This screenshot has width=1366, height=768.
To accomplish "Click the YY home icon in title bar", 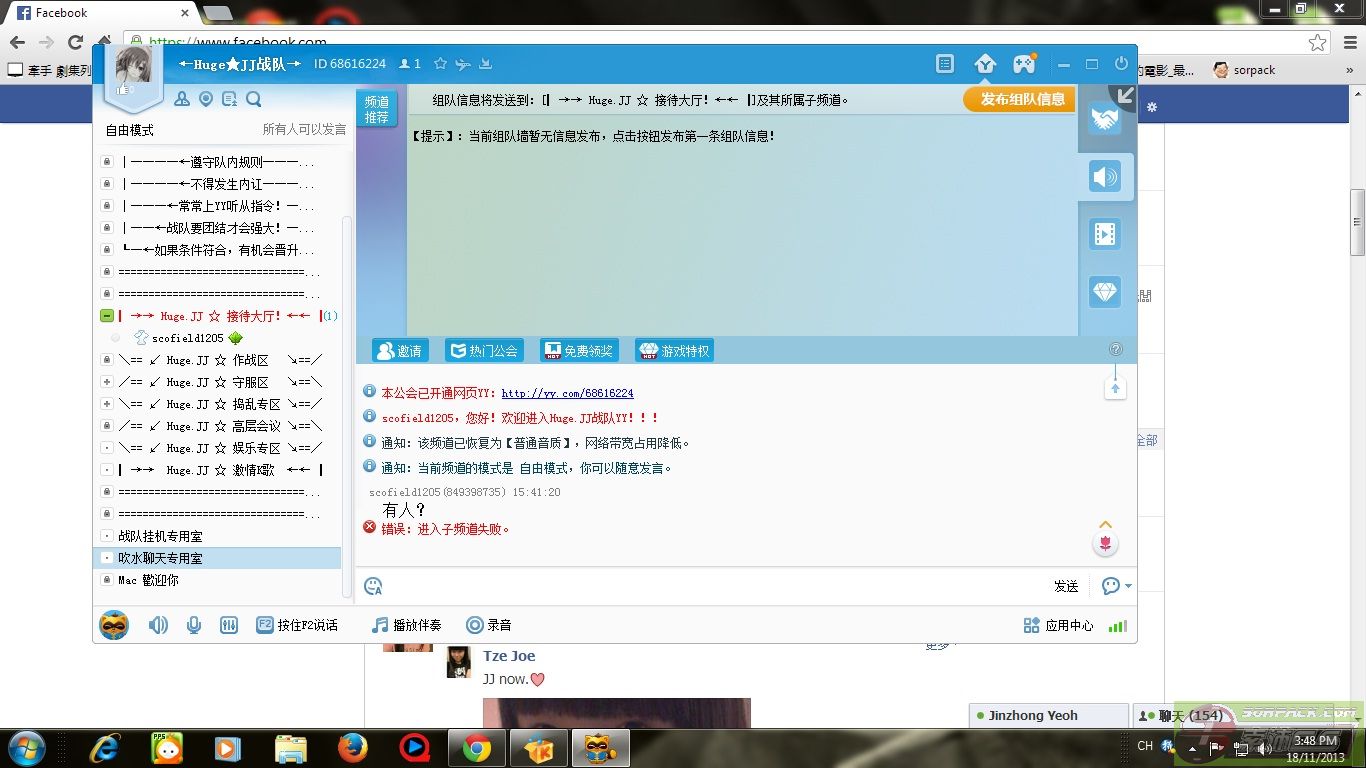I will click(x=985, y=63).
